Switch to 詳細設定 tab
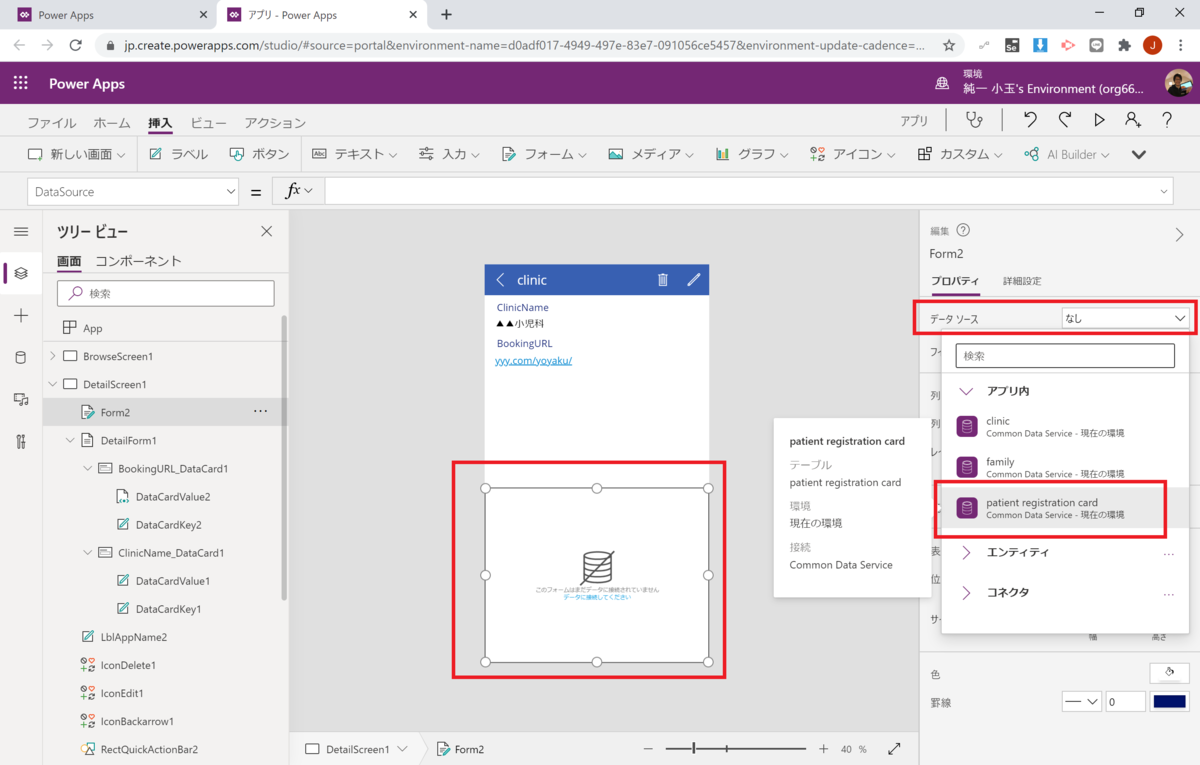 tap(1022, 281)
